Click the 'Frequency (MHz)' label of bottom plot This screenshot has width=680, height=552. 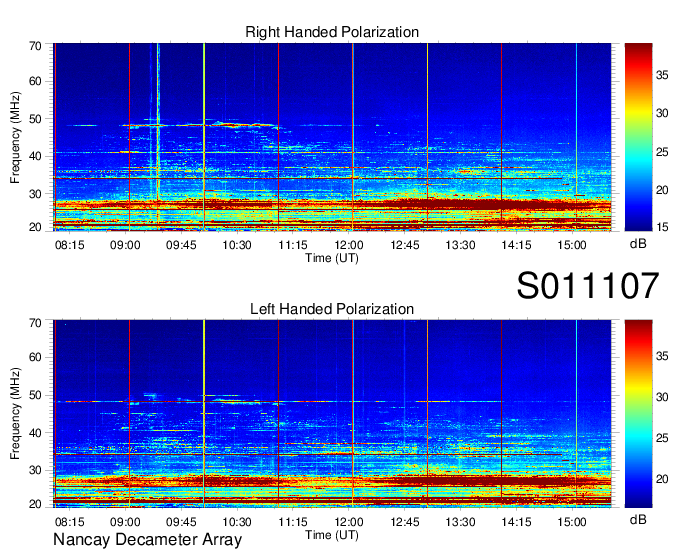pos(15,414)
